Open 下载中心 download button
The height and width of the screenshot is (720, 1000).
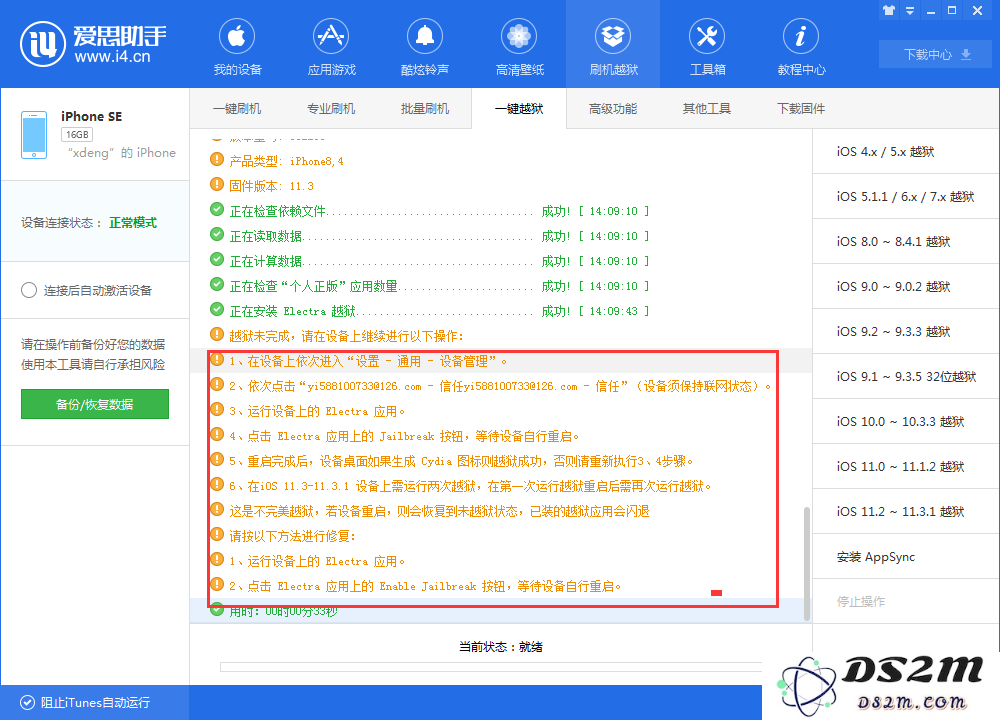coord(936,54)
